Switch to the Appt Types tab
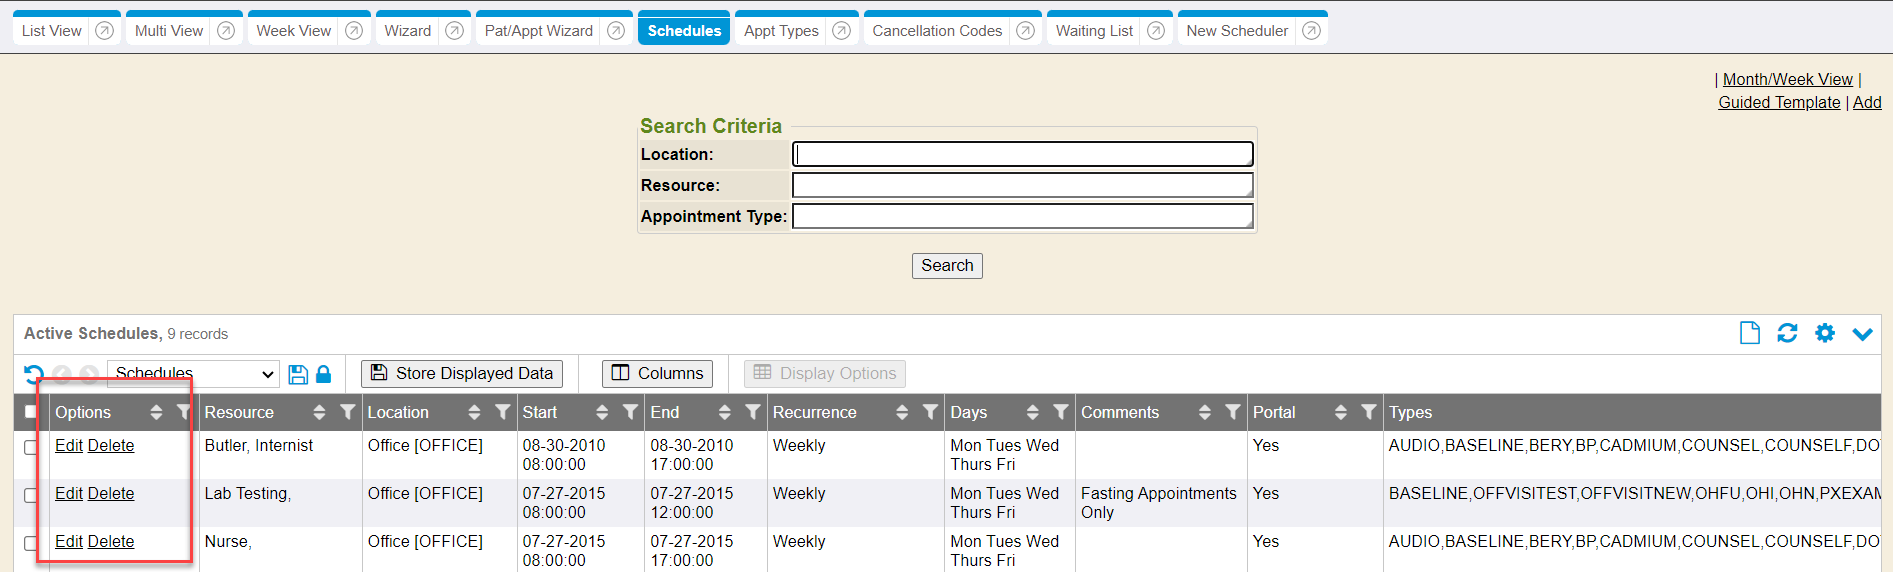 (x=781, y=31)
